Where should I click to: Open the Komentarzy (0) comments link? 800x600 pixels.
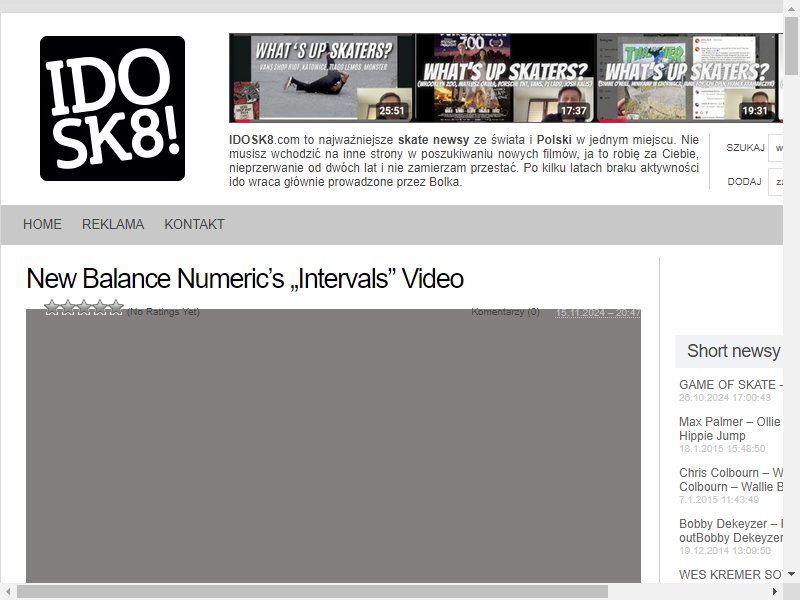[x=505, y=312]
